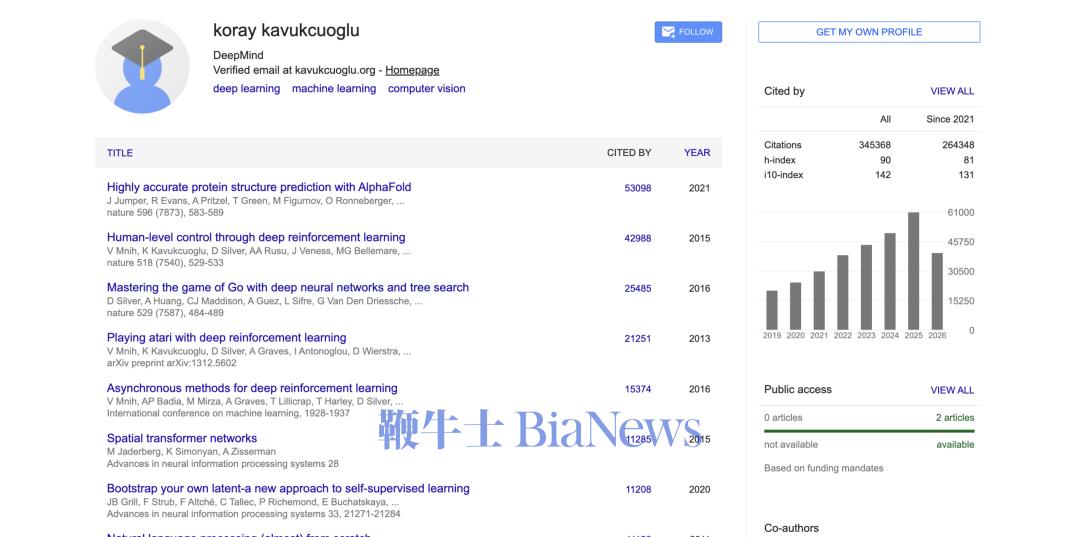Open Spatial transformer networks paper
Viewport: 1080px width, 537px height.
coord(182,439)
